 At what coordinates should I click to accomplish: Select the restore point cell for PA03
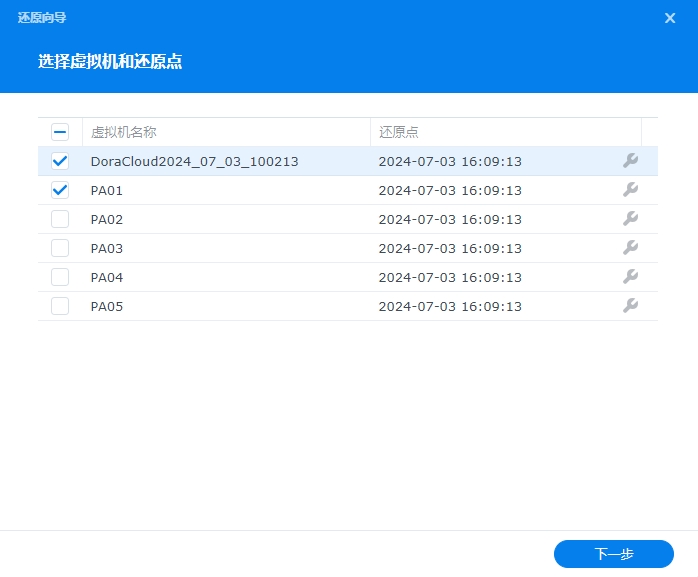(450, 248)
